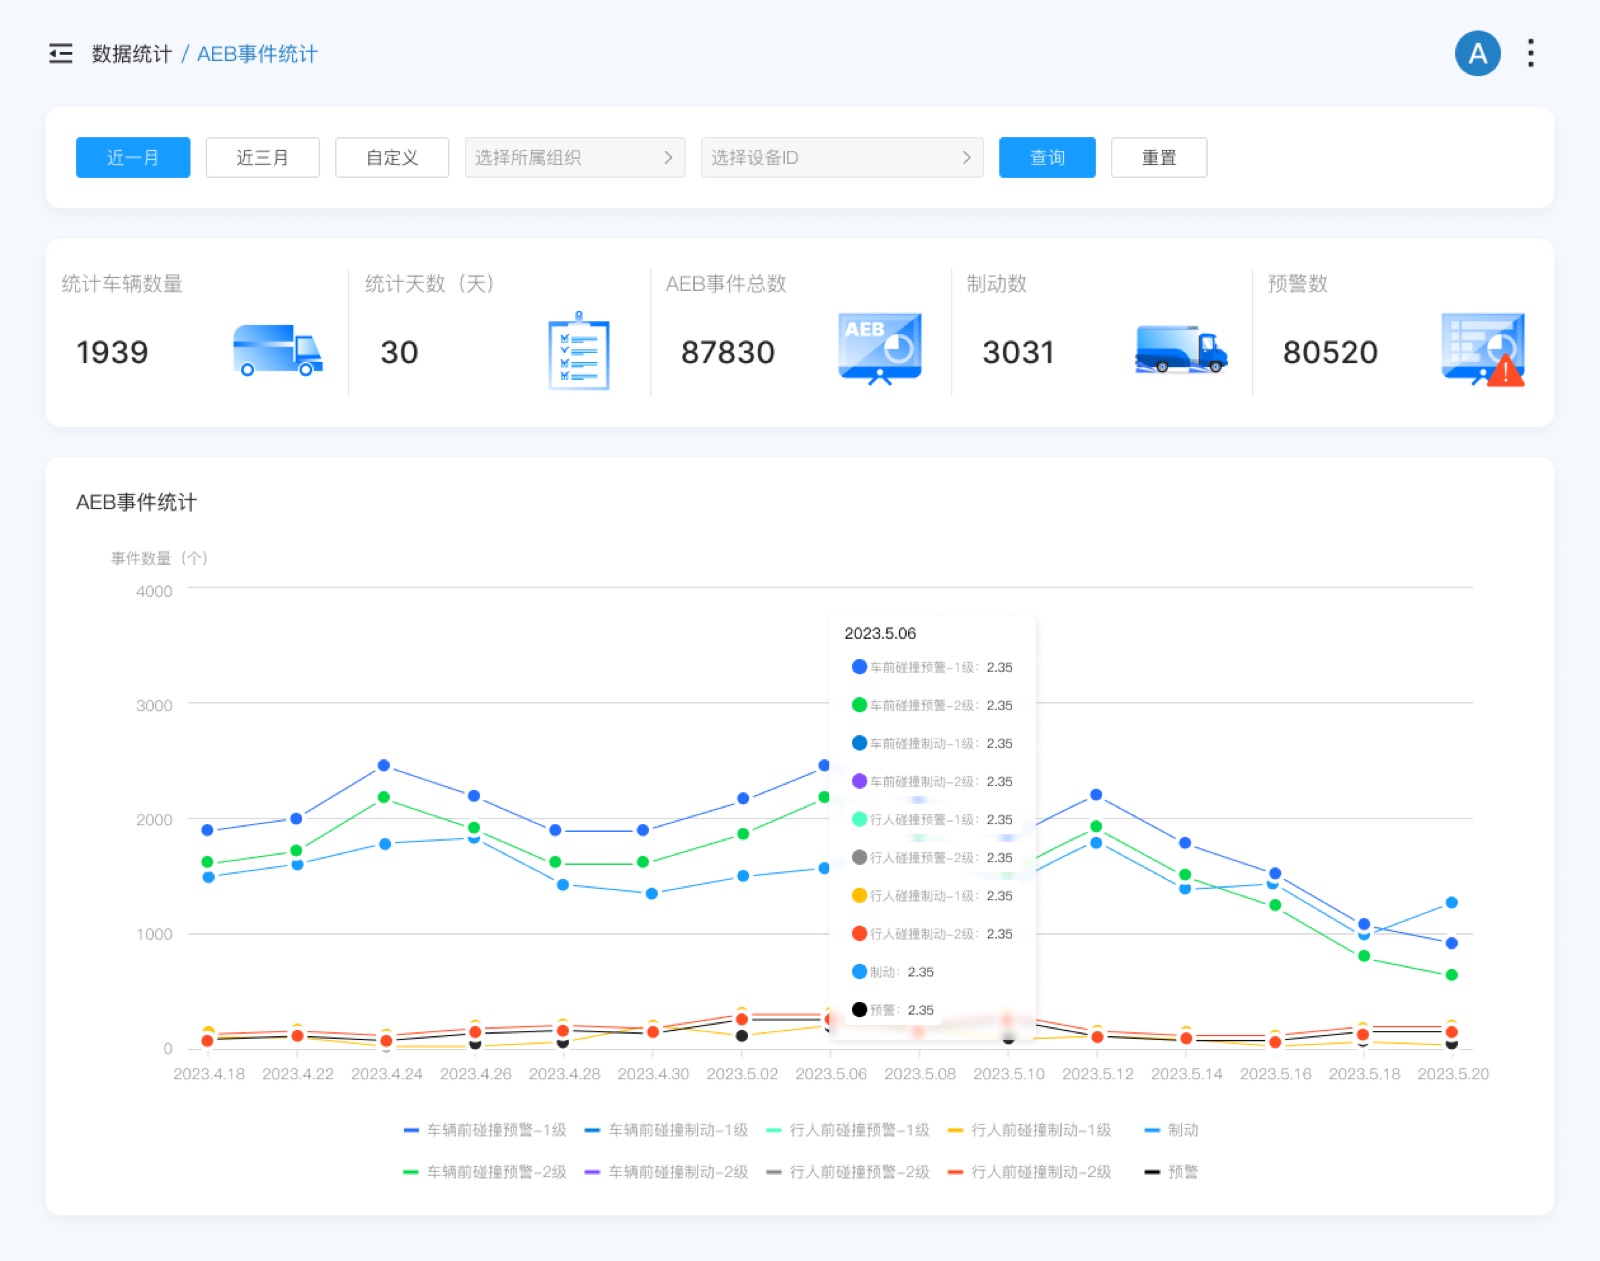Screen dimensions: 1600x1261
Task: Toggle legend 行人前碰撞预警-2级 series
Action: (x=848, y=1172)
